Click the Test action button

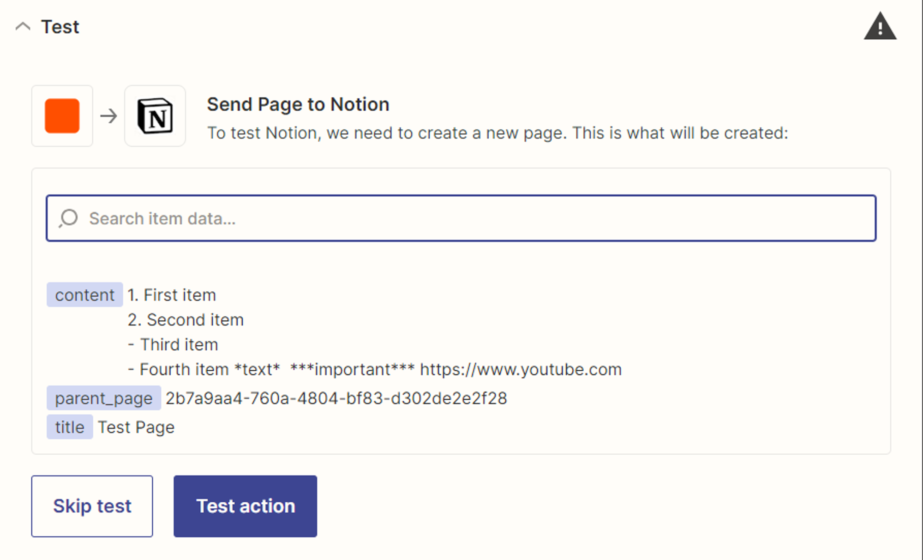(245, 506)
